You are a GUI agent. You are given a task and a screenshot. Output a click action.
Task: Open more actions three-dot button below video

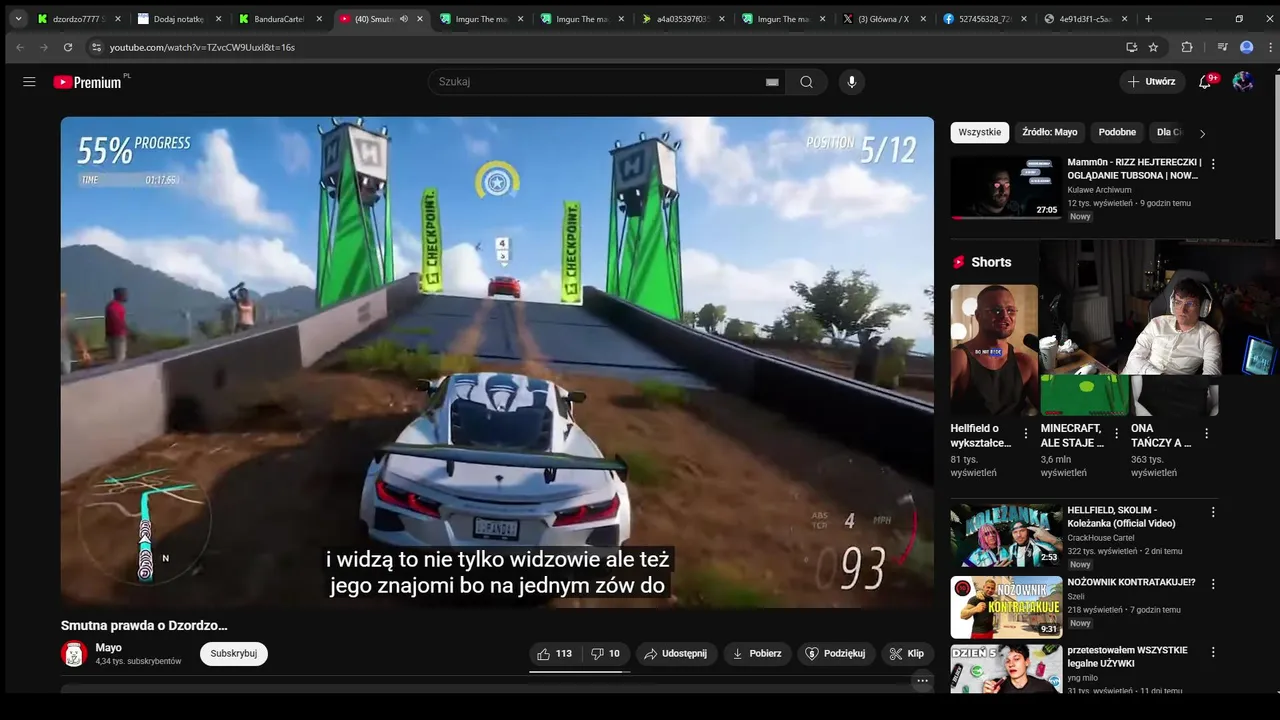(x=922, y=680)
